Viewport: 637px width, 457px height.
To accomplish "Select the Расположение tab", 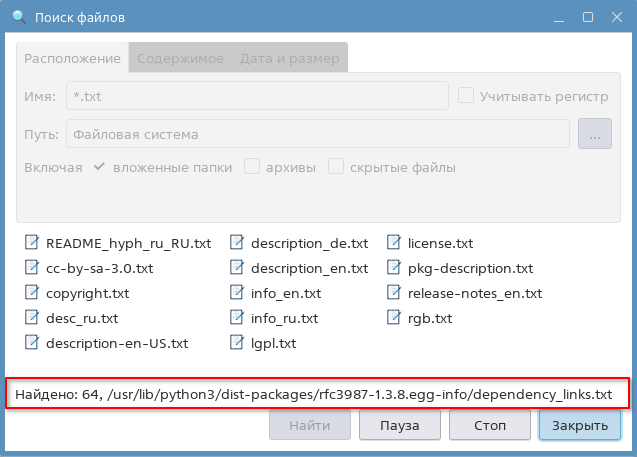I will (x=73, y=59).
